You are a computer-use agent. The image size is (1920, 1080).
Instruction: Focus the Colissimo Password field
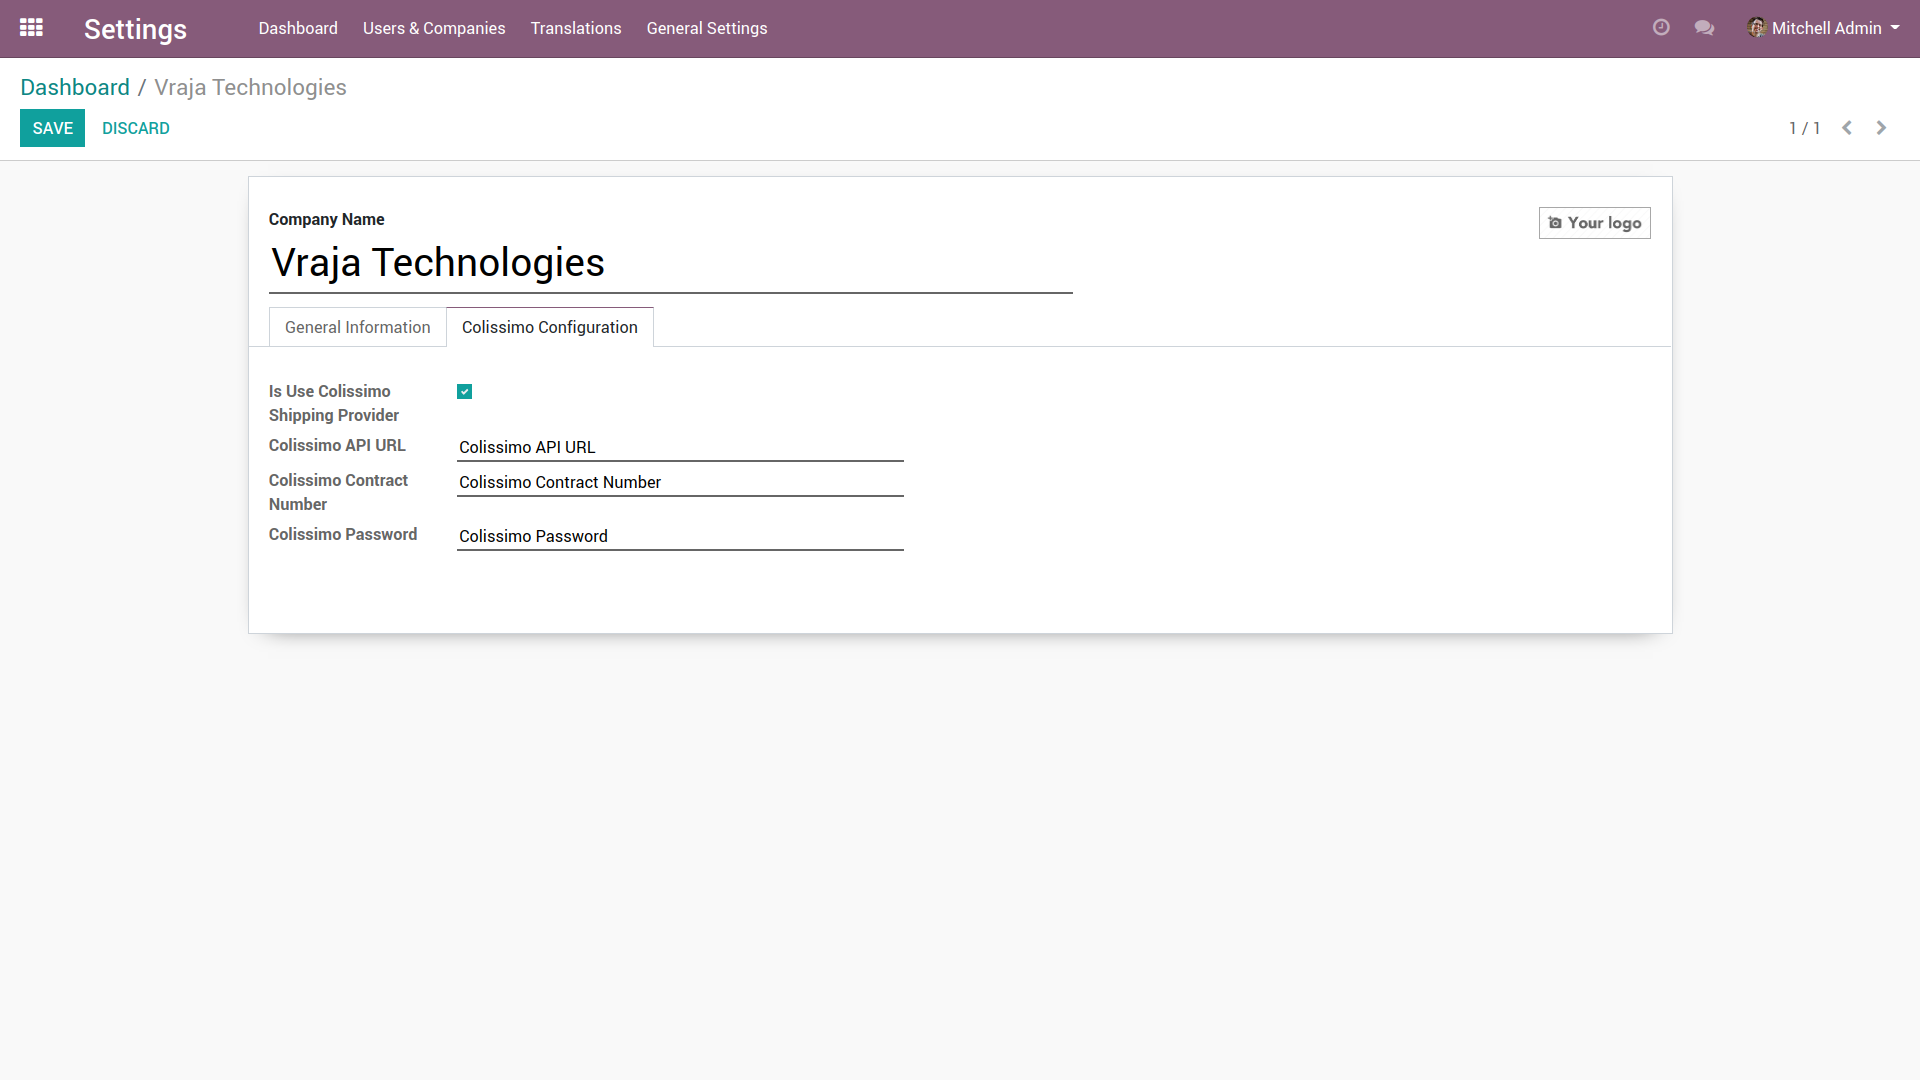pos(680,536)
